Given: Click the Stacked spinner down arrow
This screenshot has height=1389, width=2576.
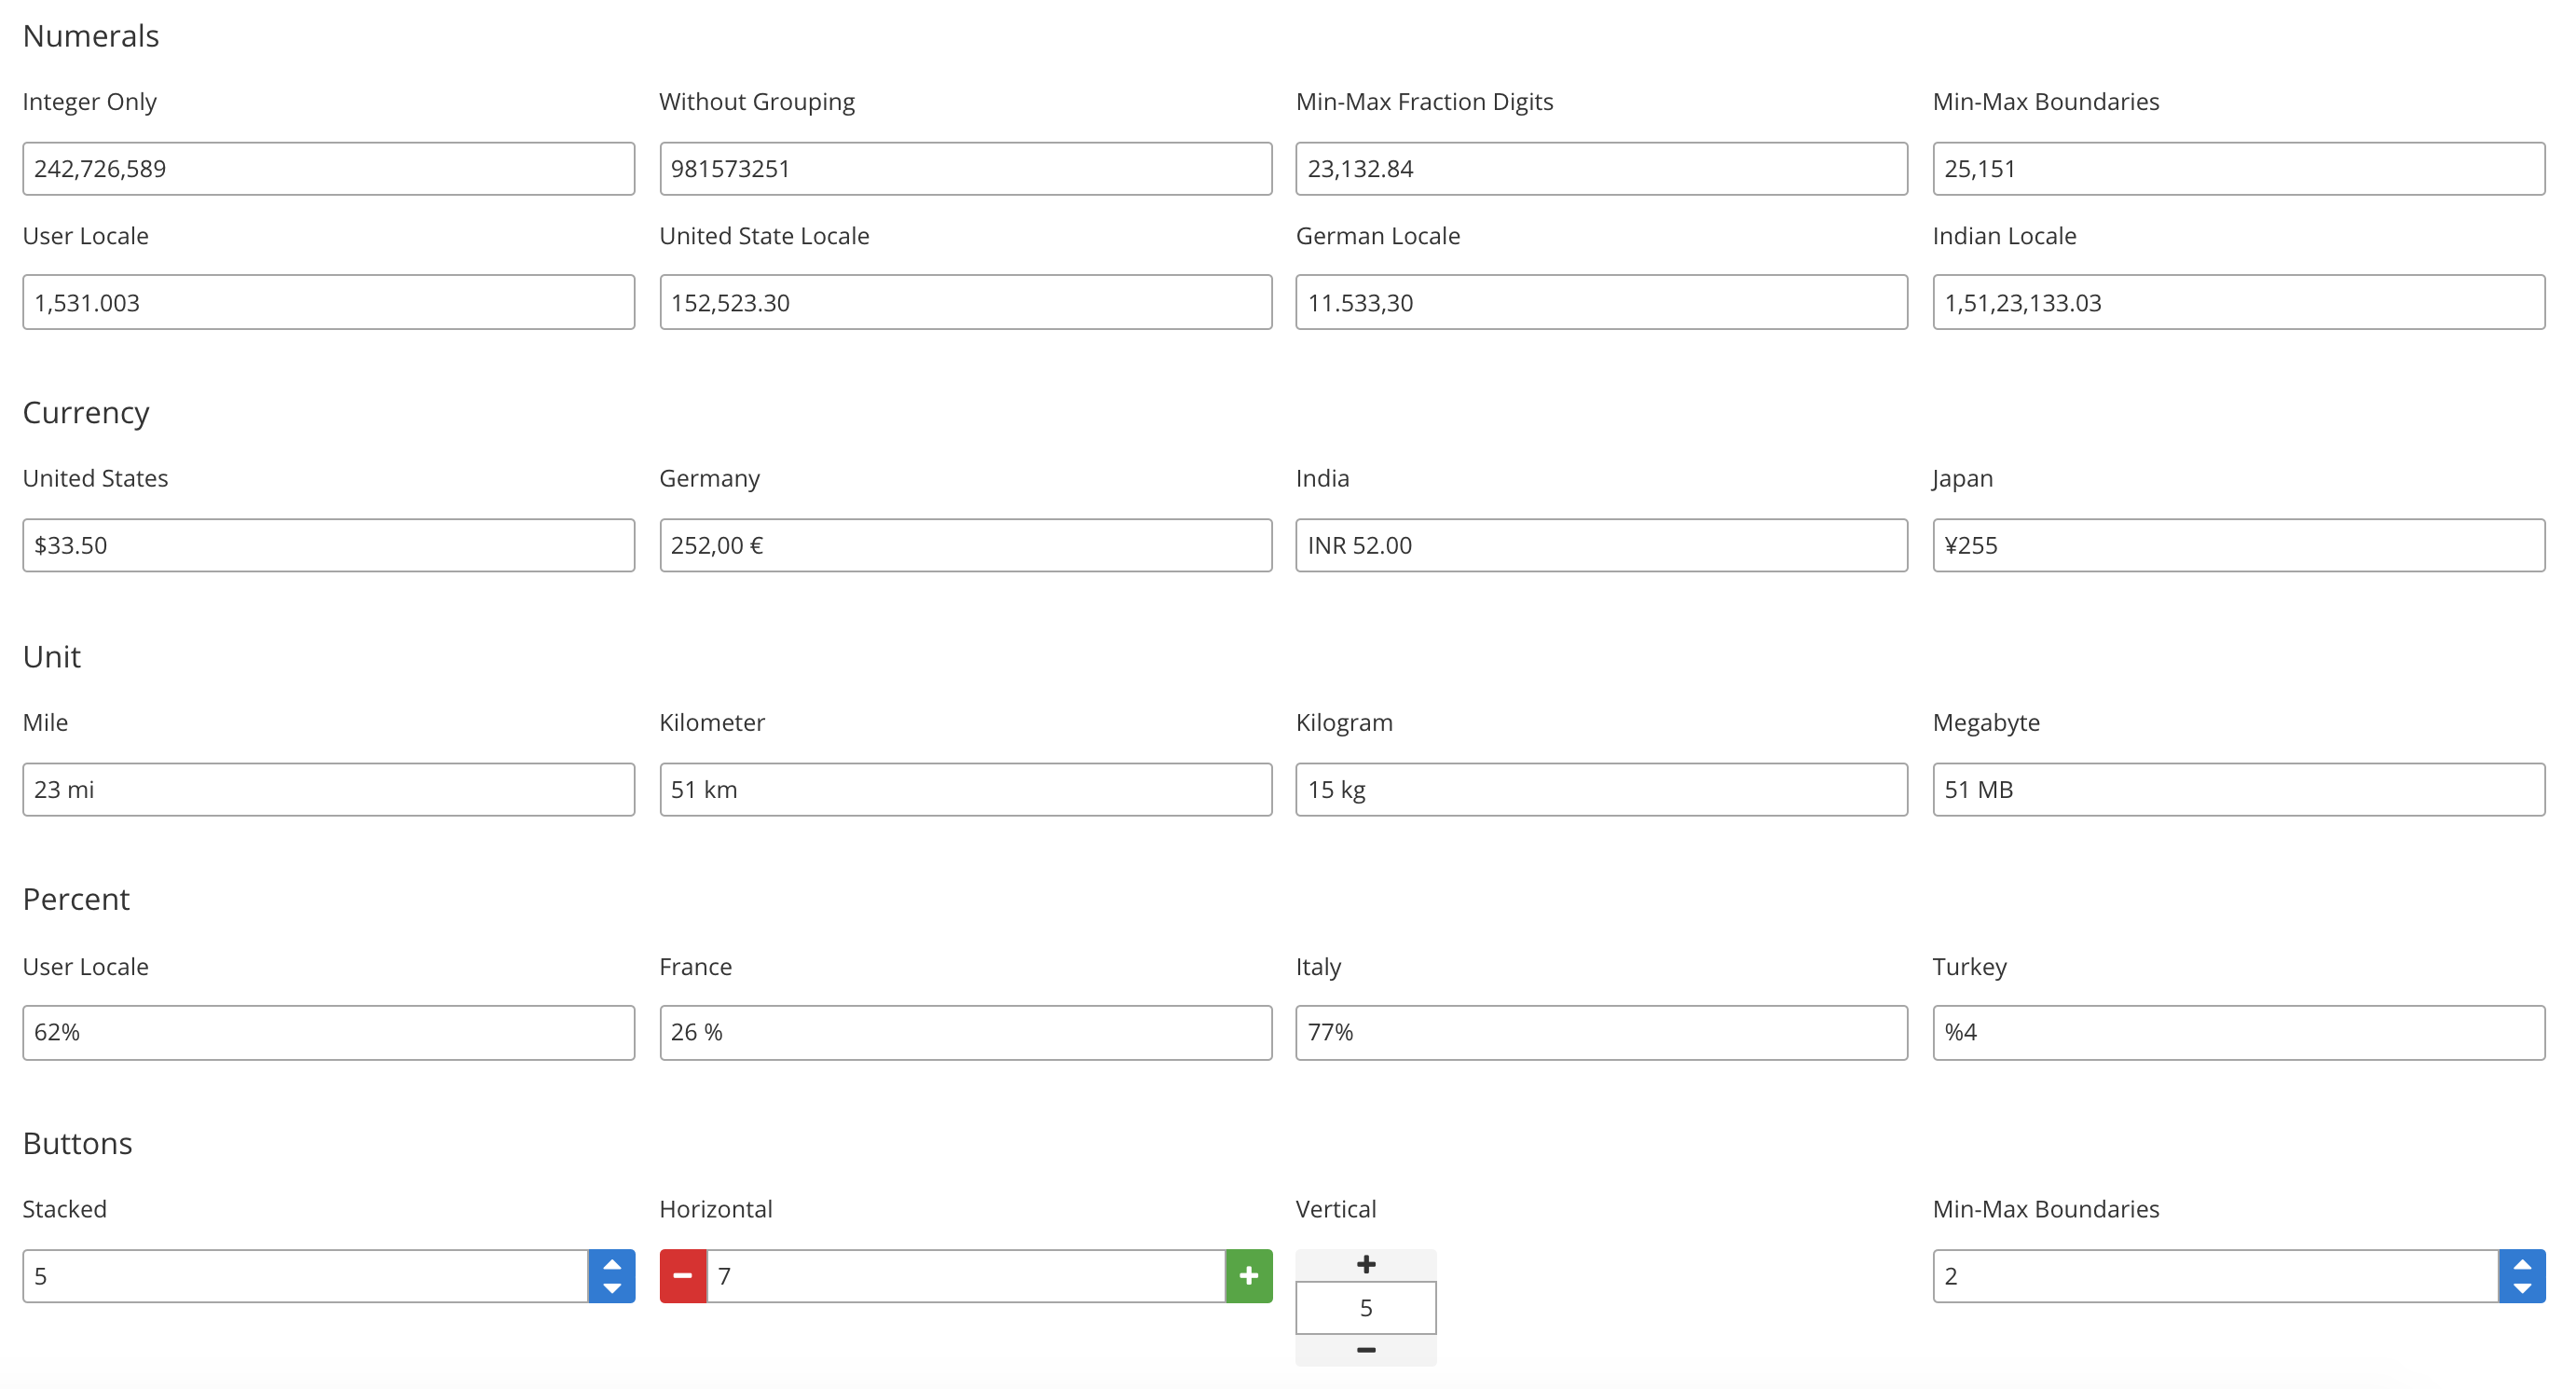Looking at the screenshot, I should (x=611, y=1289).
